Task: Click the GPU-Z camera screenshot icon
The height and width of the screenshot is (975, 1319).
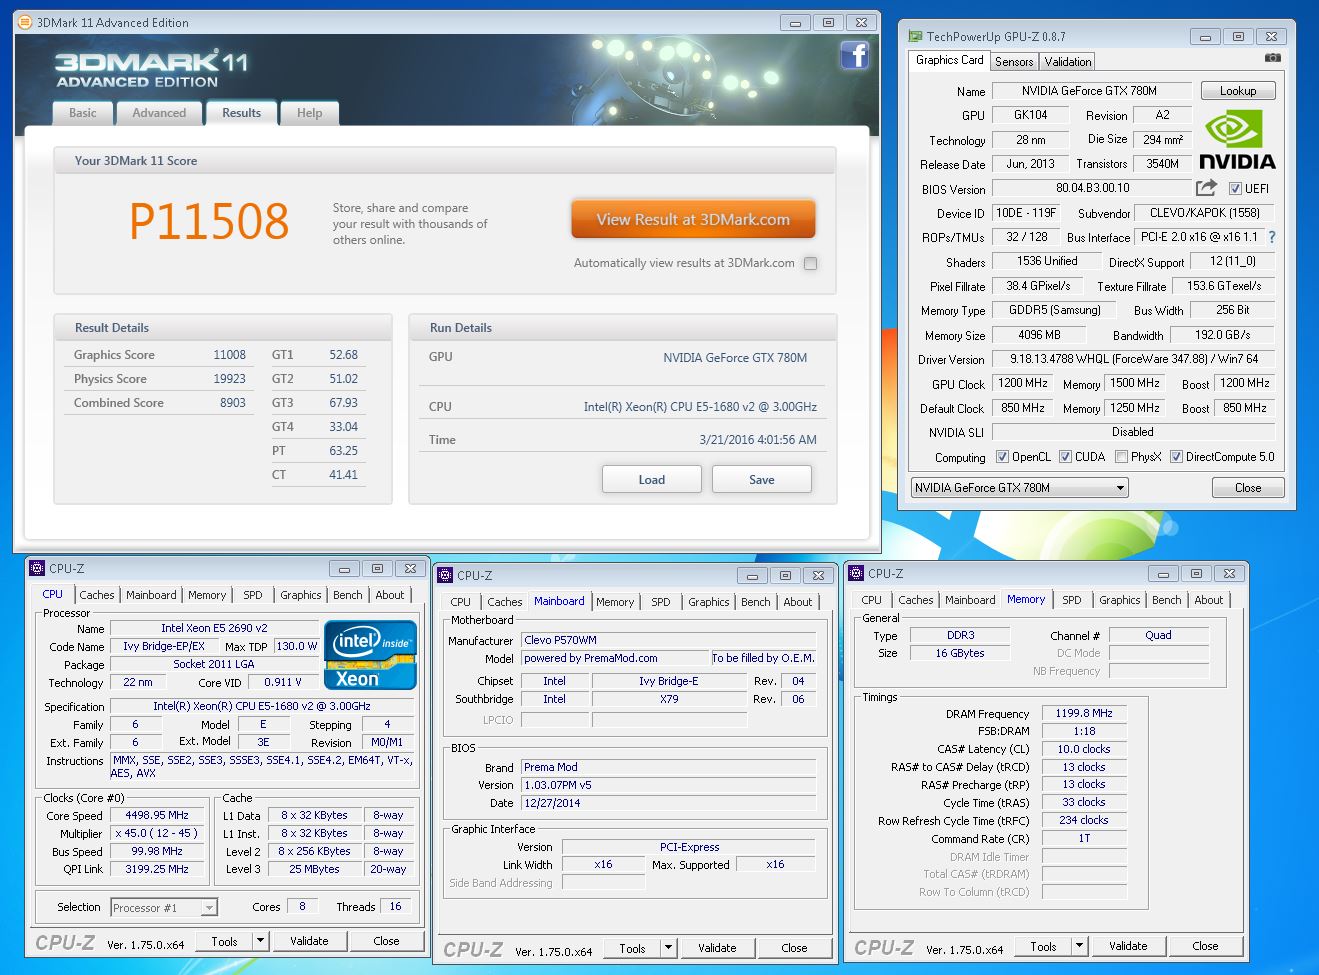Action: (x=1273, y=59)
